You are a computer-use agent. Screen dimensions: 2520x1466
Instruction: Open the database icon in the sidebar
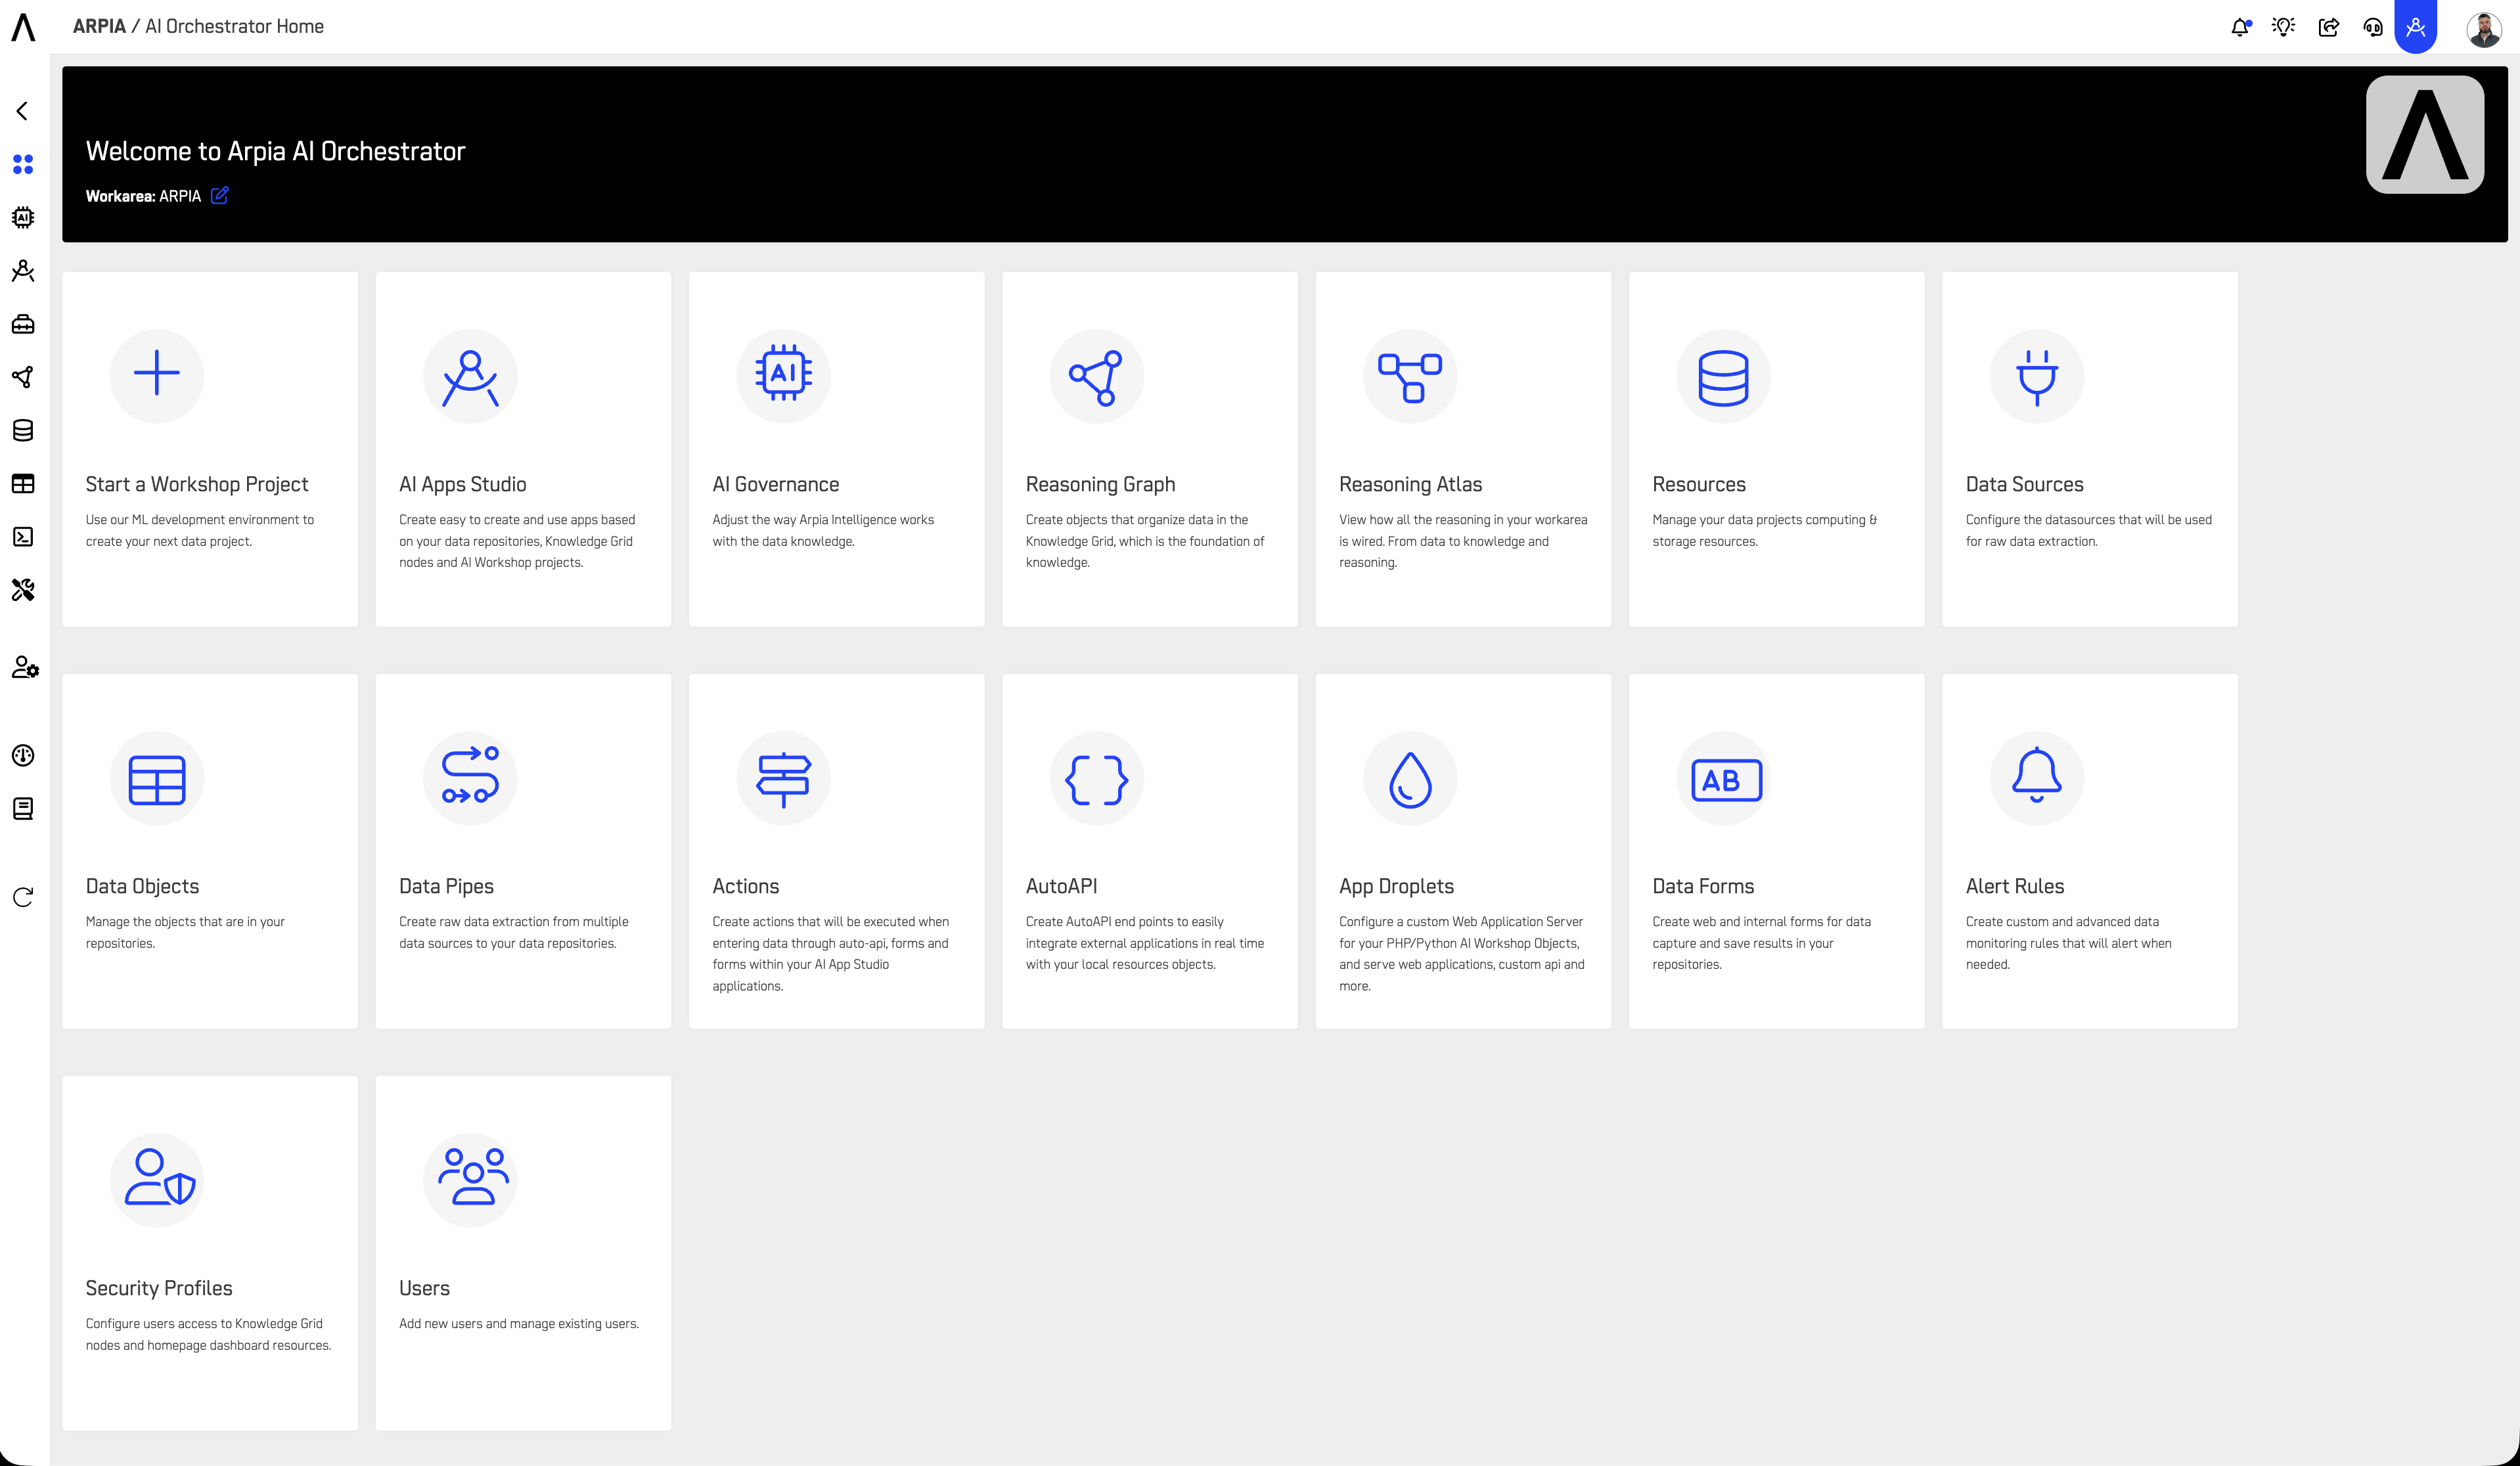(x=23, y=430)
